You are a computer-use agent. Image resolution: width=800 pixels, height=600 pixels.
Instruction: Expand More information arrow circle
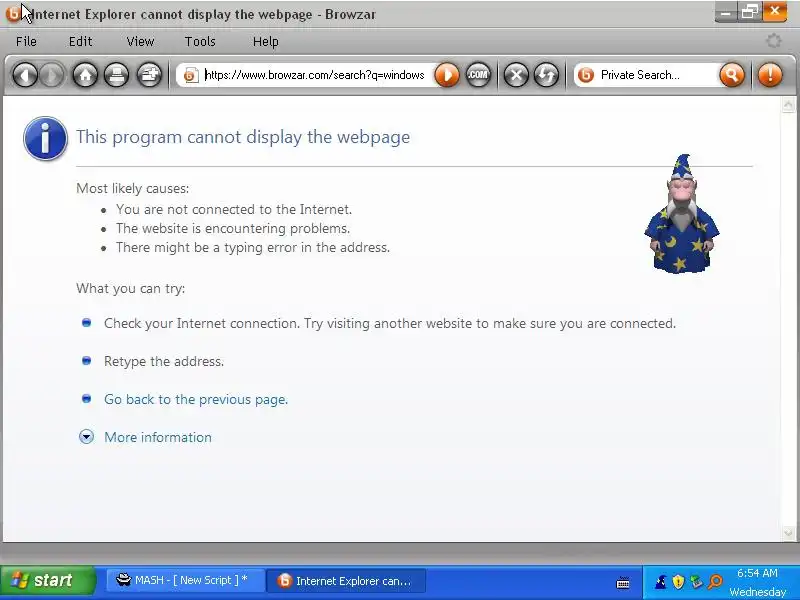click(x=86, y=437)
